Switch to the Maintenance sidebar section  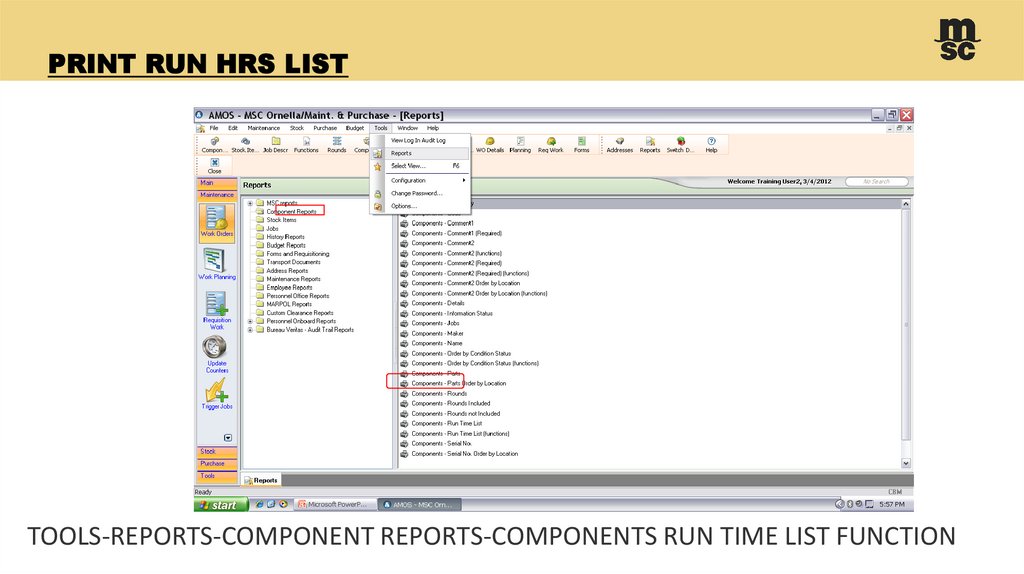click(217, 195)
